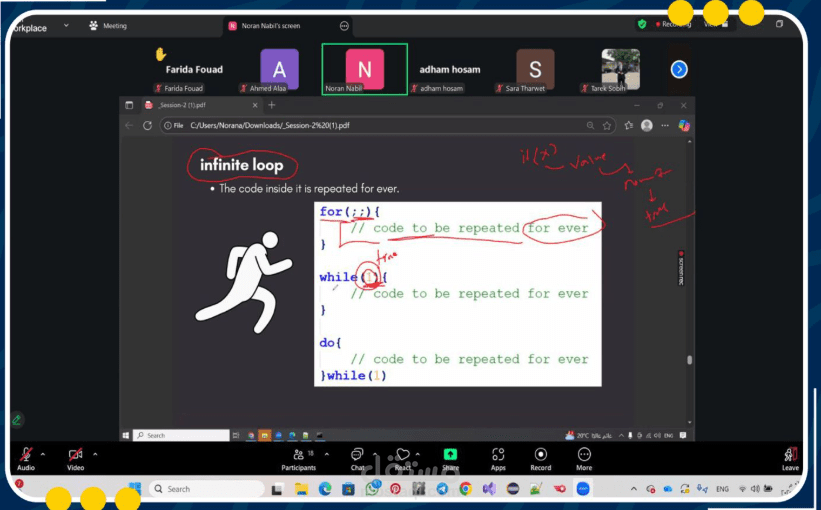Image resolution: width=821 pixels, height=510 pixels.
Task: Open the browser Settings and more menu
Action: [x=665, y=126]
